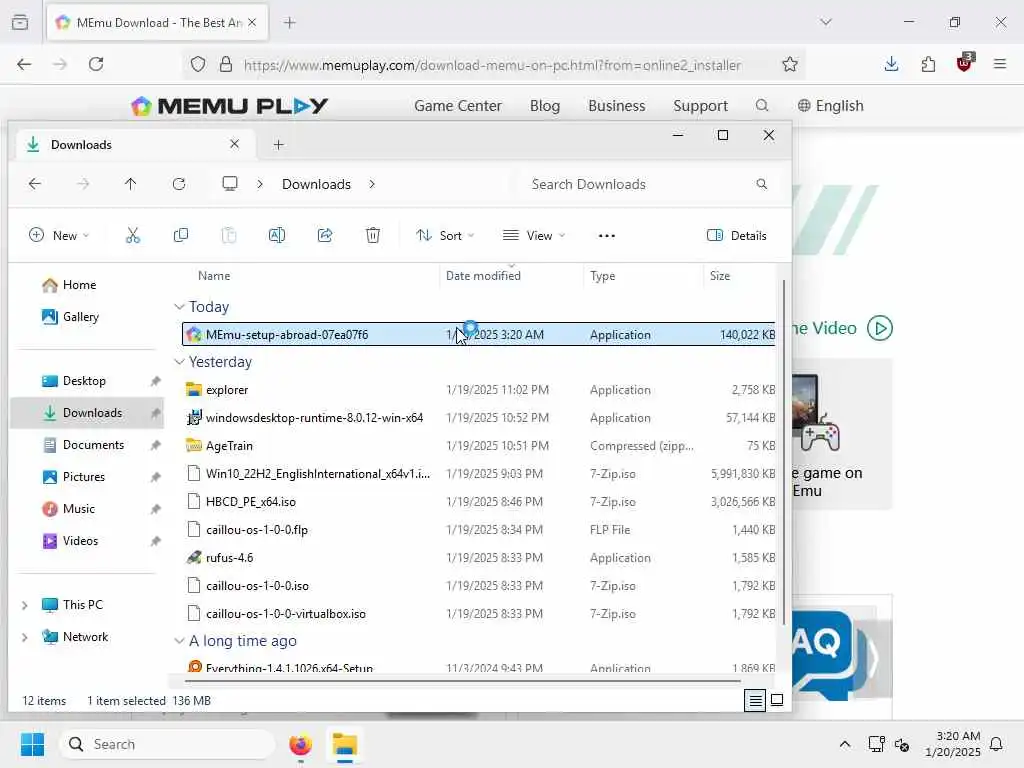The height and width of the screenshot is (768, 1024).
Task: Click the Rename icon in Explorer toolbar
Action: click(277, 235)
